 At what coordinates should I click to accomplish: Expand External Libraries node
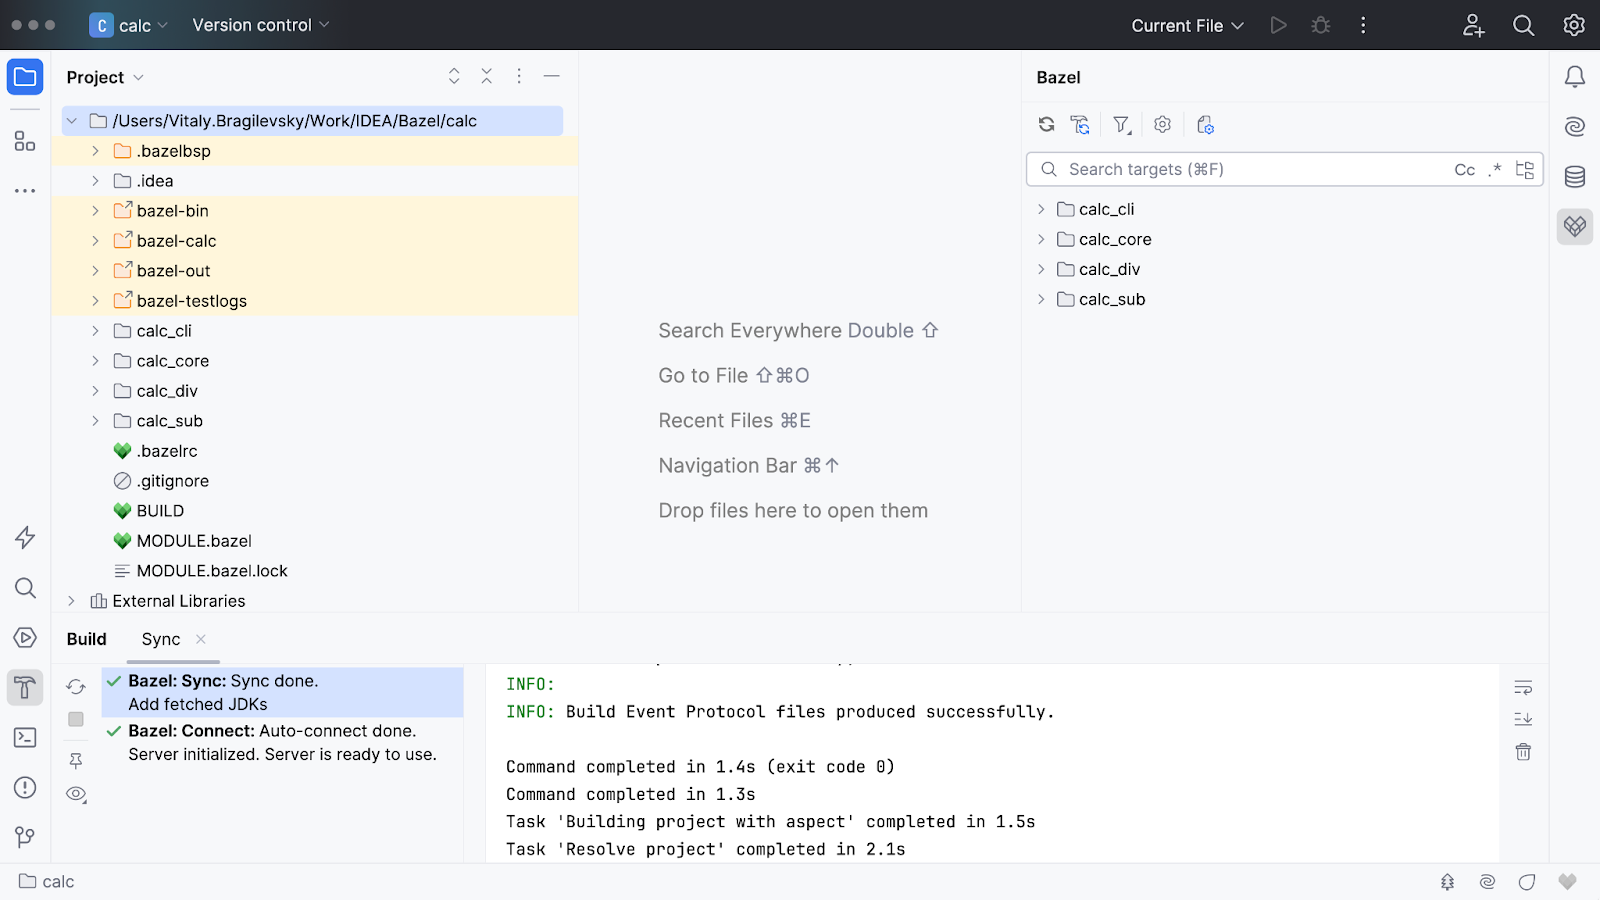[71, 601]
